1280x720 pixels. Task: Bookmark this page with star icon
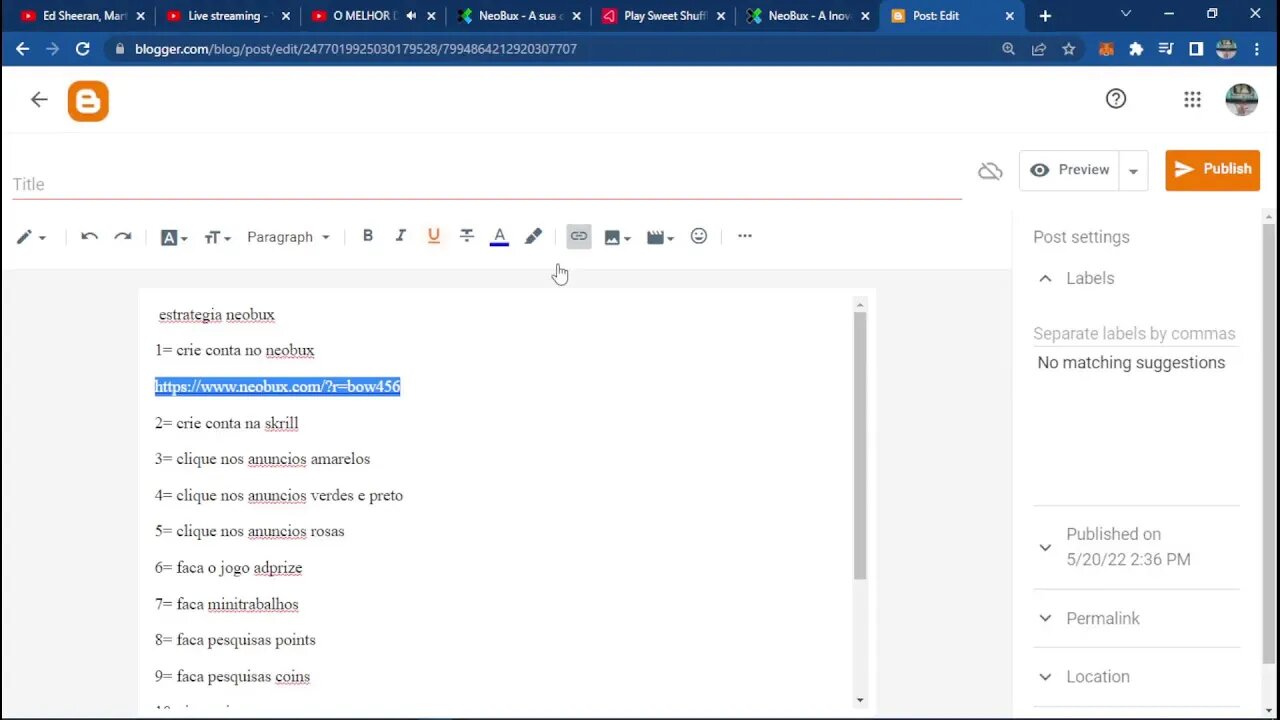1069,49
